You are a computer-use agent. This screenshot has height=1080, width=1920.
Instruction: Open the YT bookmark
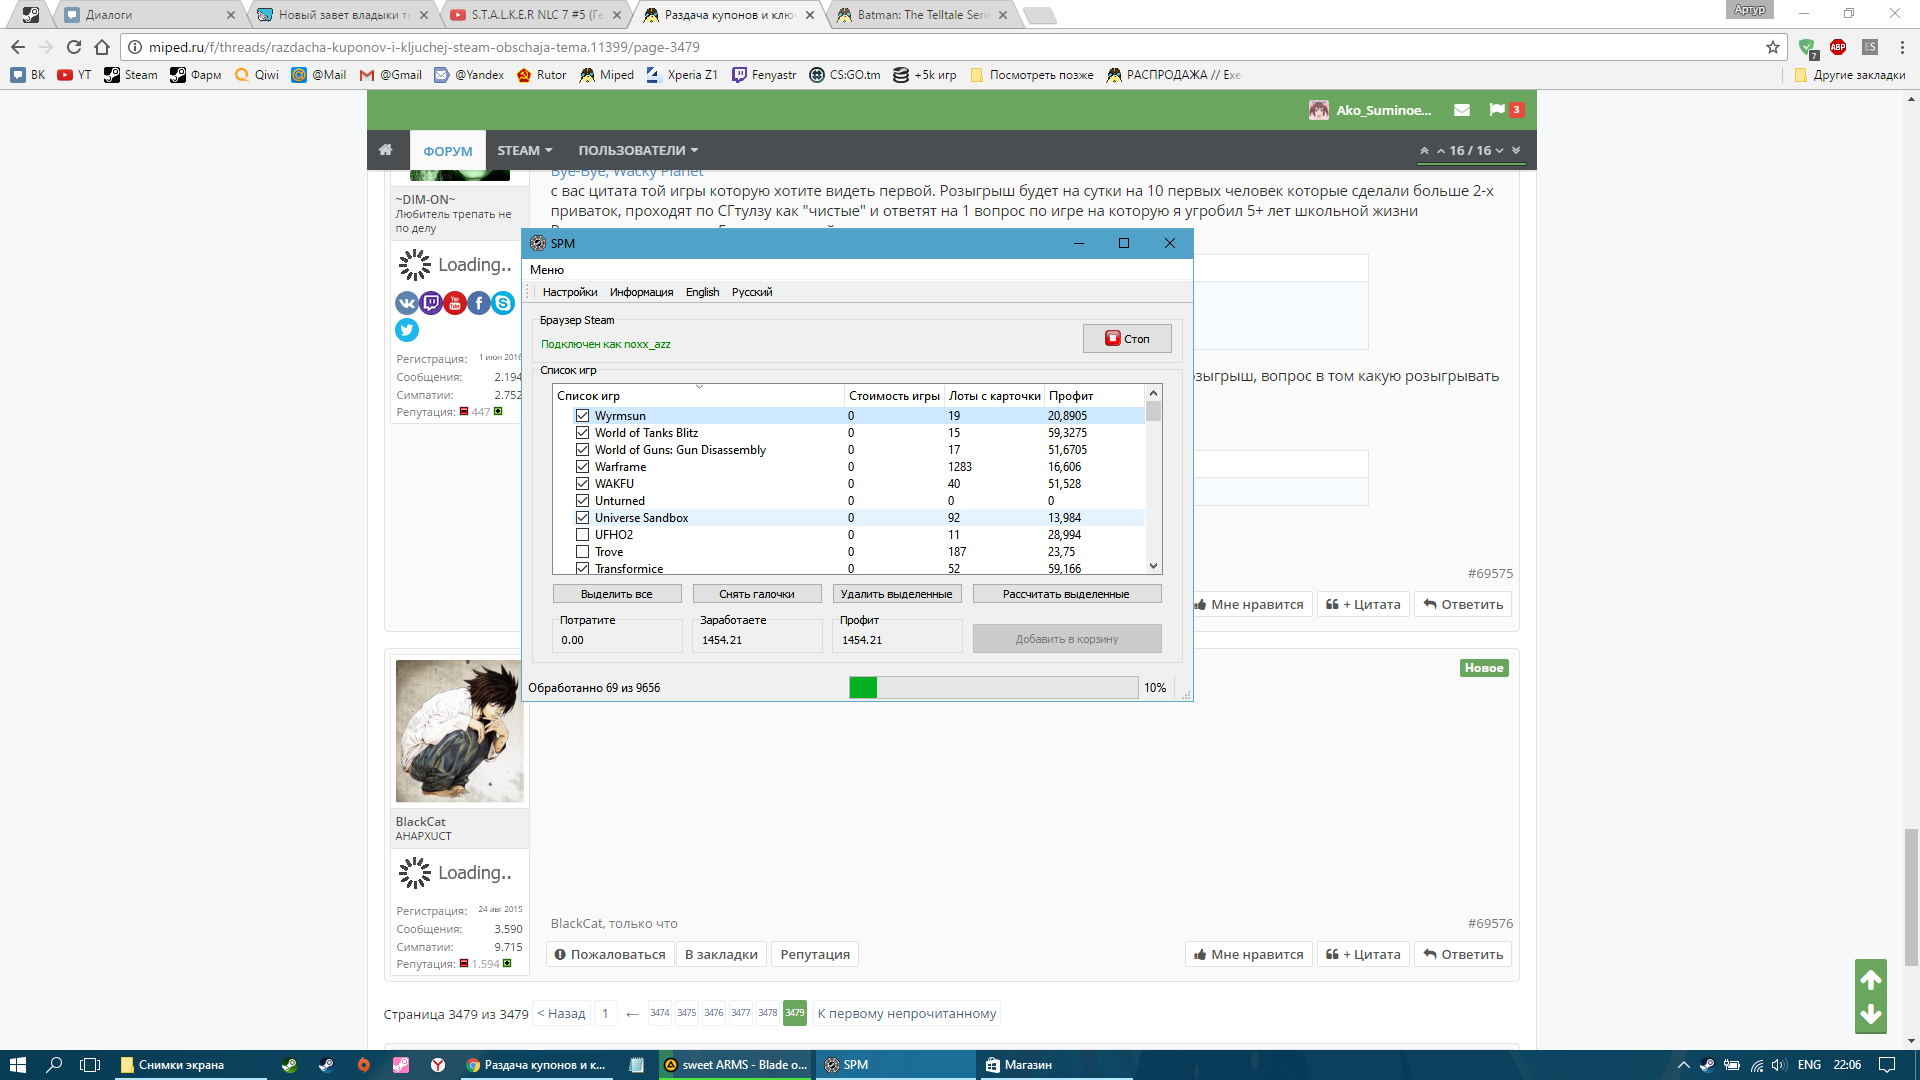(x=74, y=75)
